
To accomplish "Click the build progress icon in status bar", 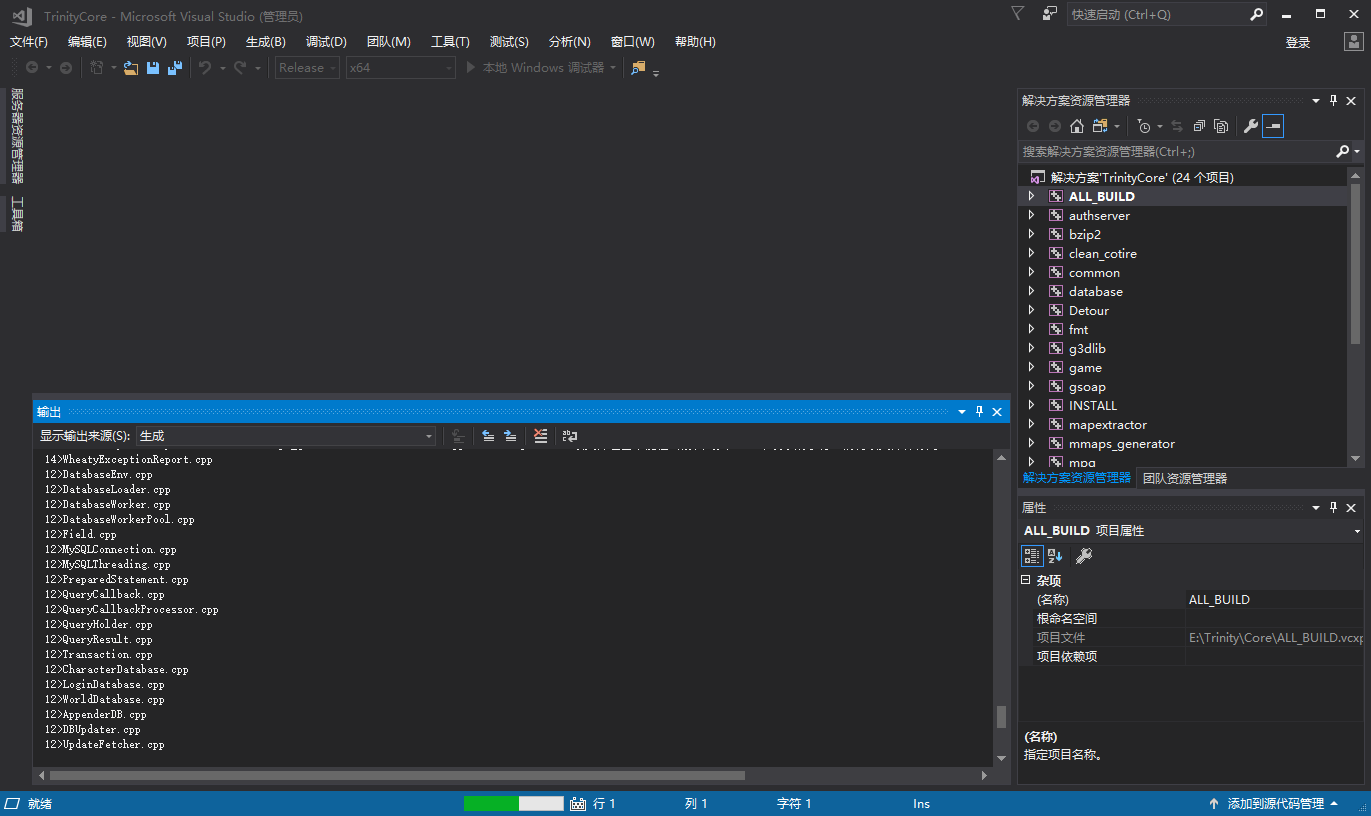I will click(578, 804).
